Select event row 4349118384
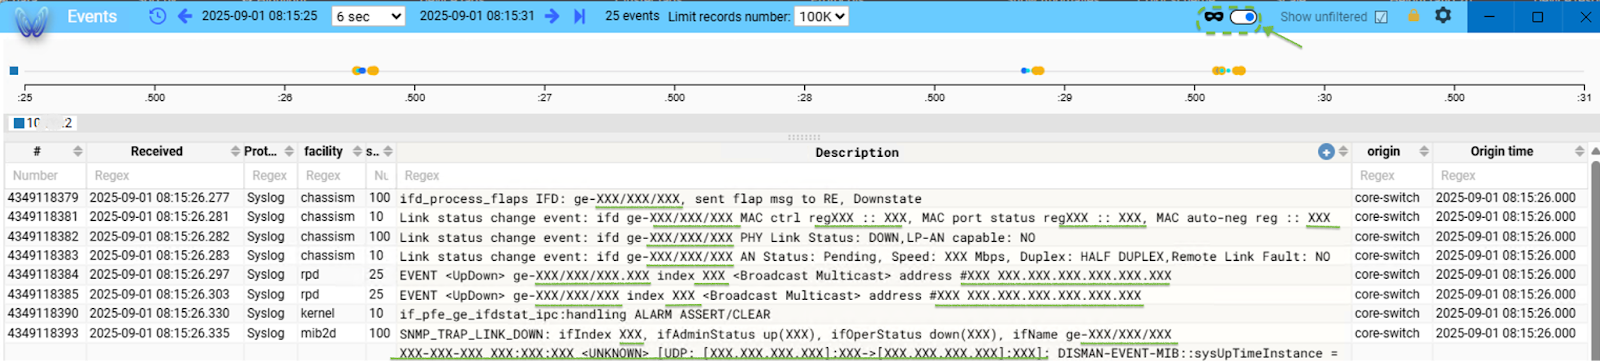Screen dimensions: 1600x361 [x=796, y=275]
